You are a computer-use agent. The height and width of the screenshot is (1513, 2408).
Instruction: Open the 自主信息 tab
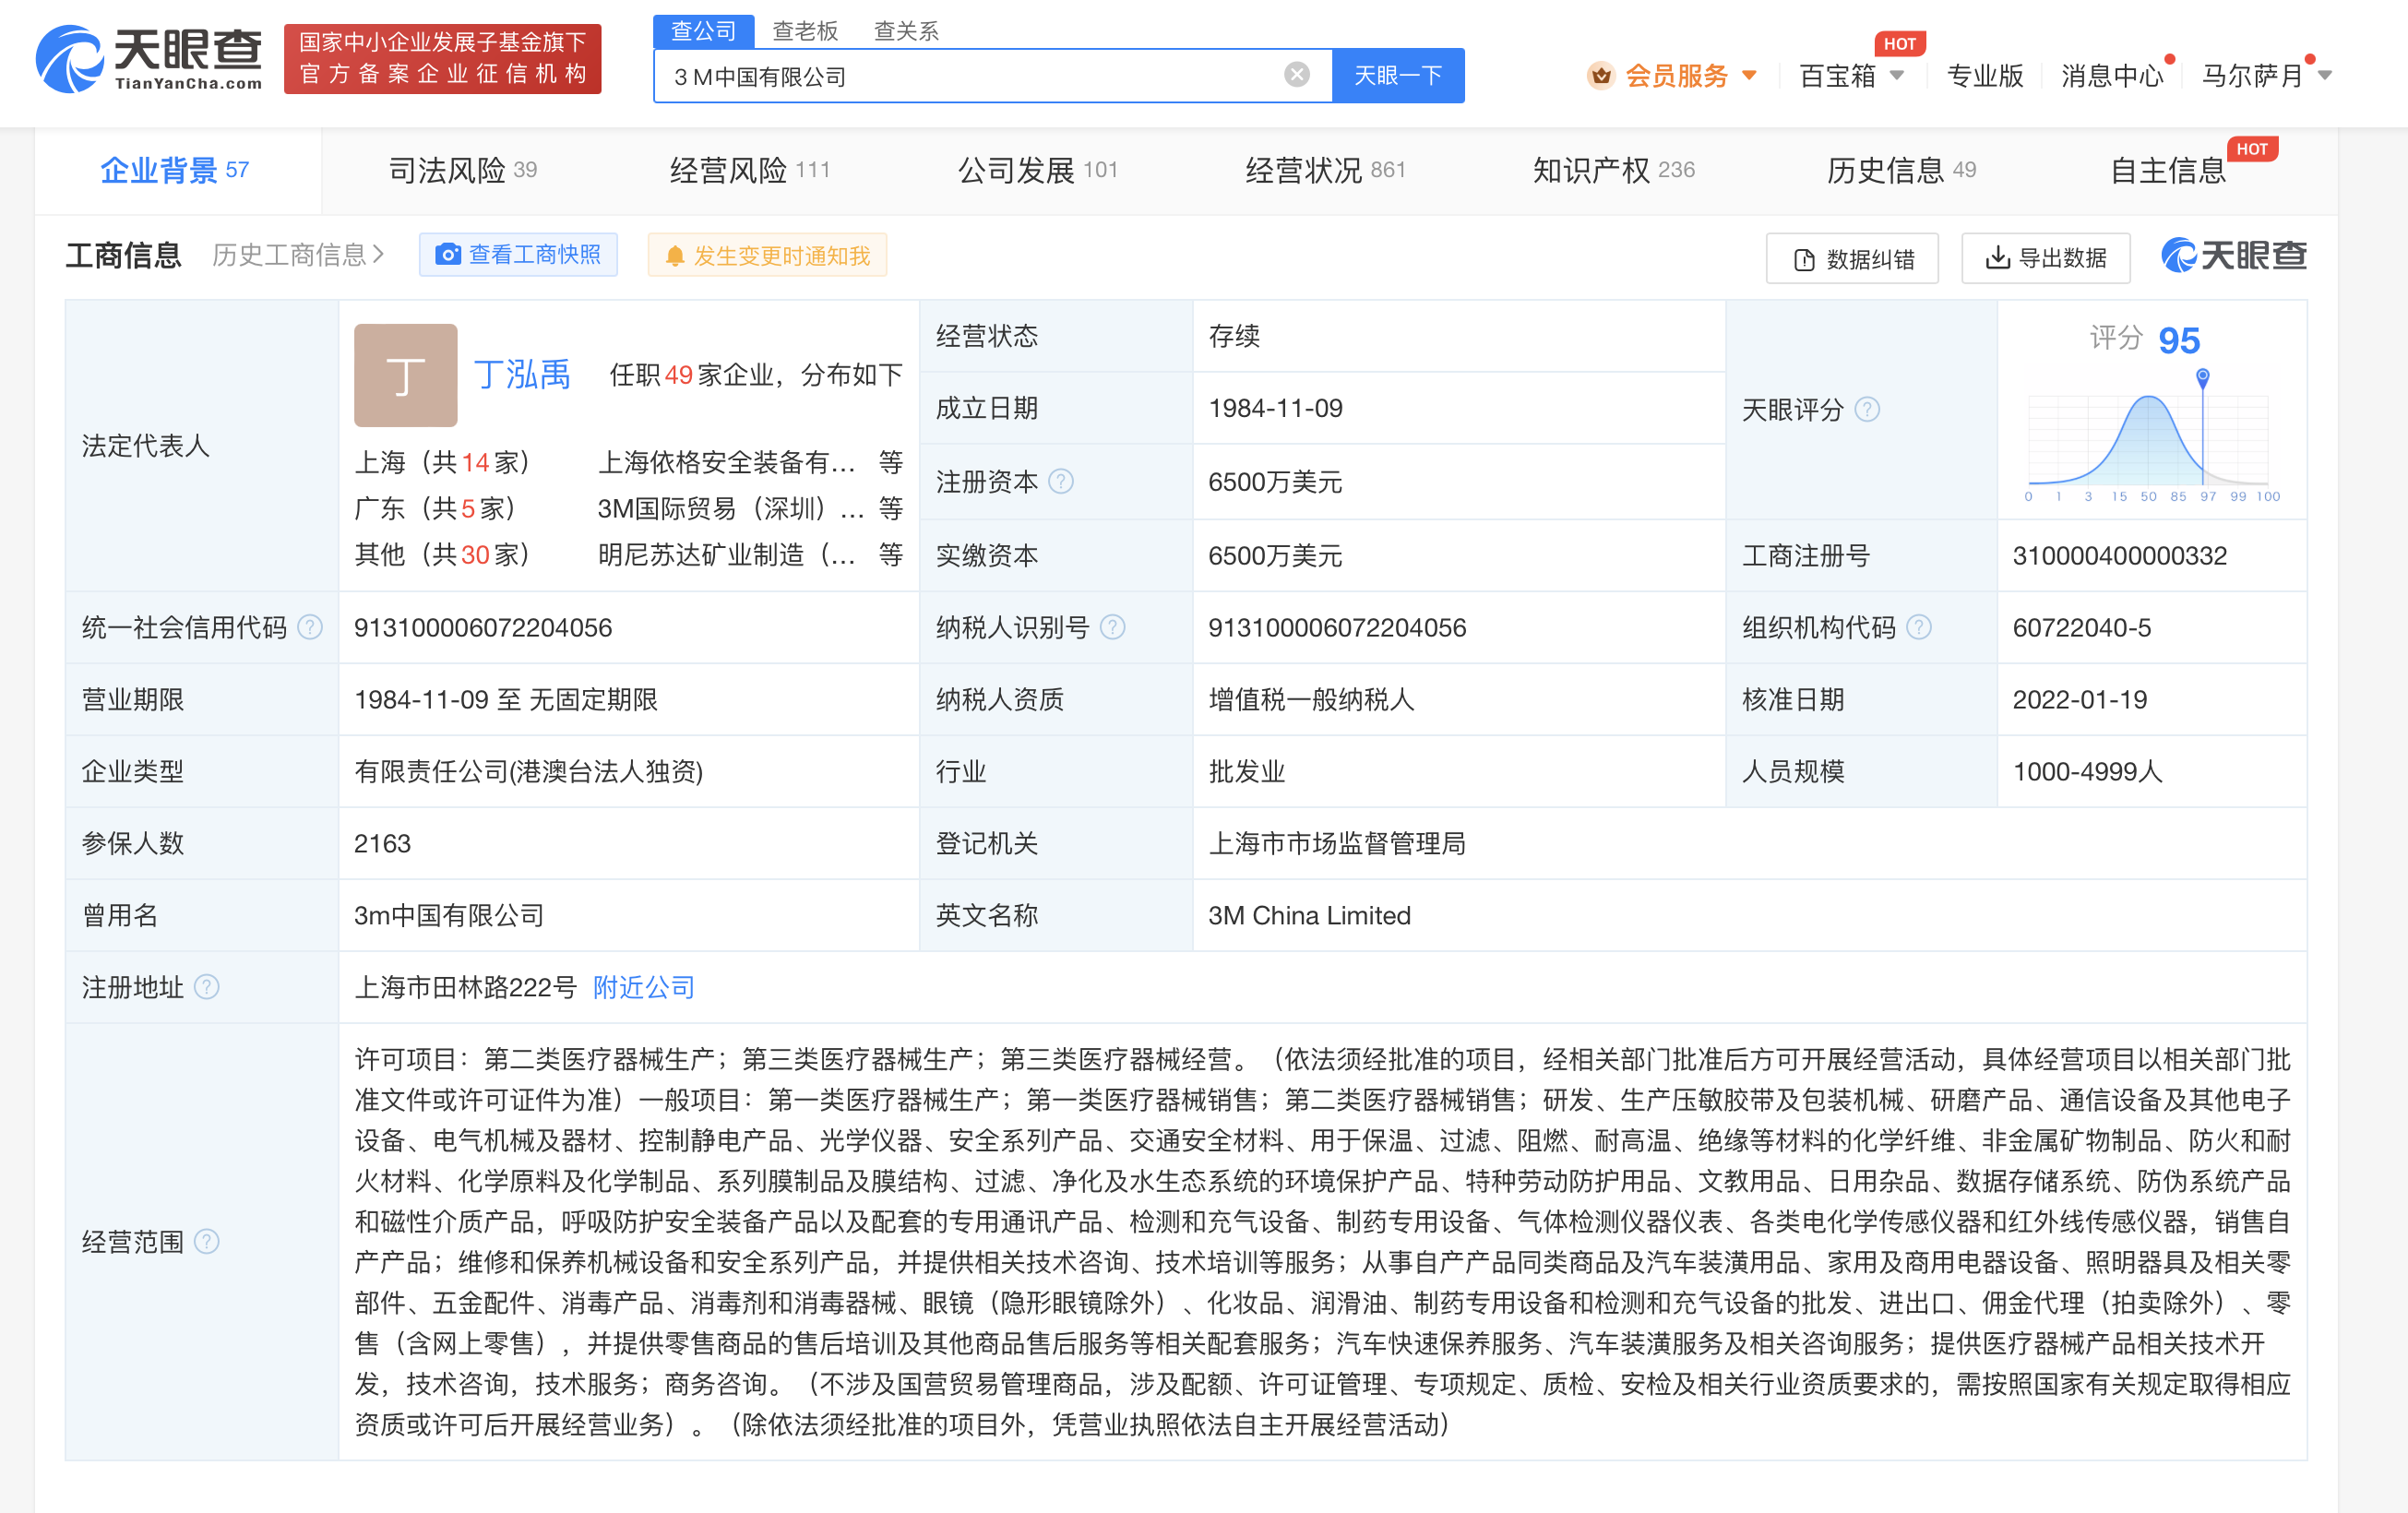[2168, 170]
